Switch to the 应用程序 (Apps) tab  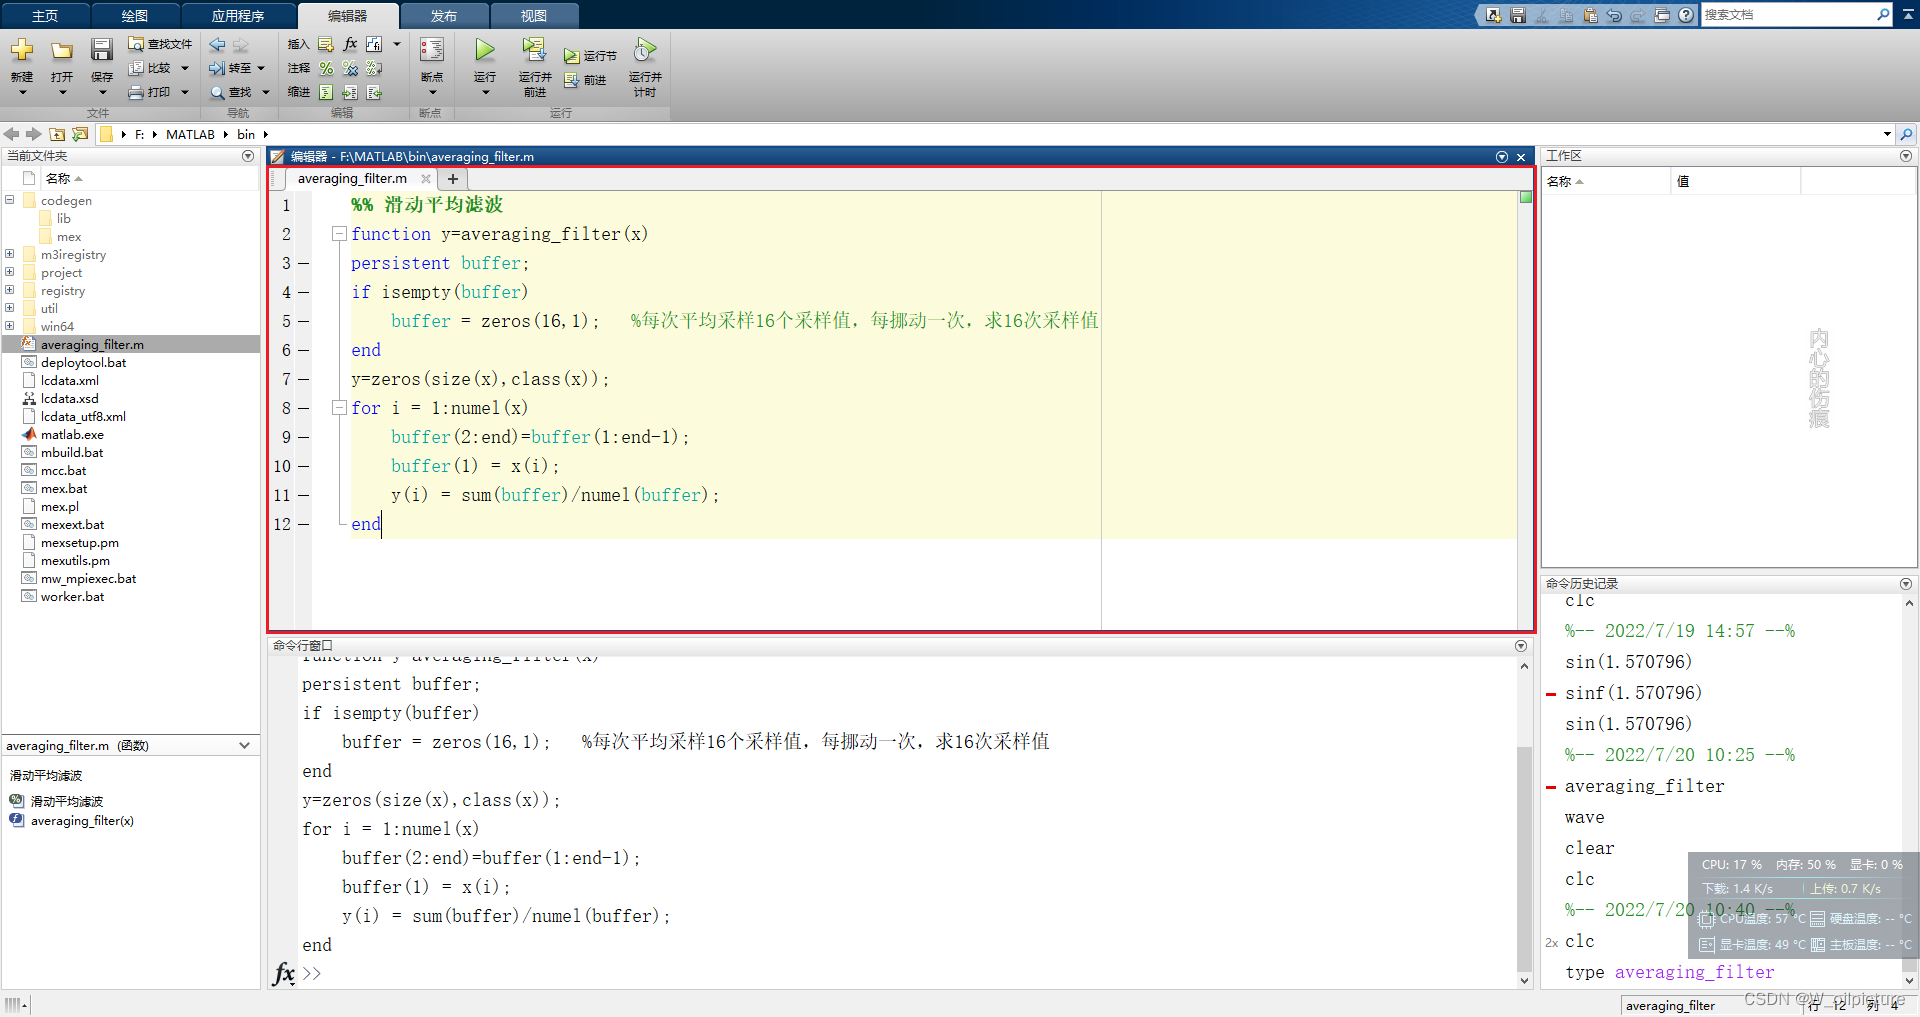(238, 15)
